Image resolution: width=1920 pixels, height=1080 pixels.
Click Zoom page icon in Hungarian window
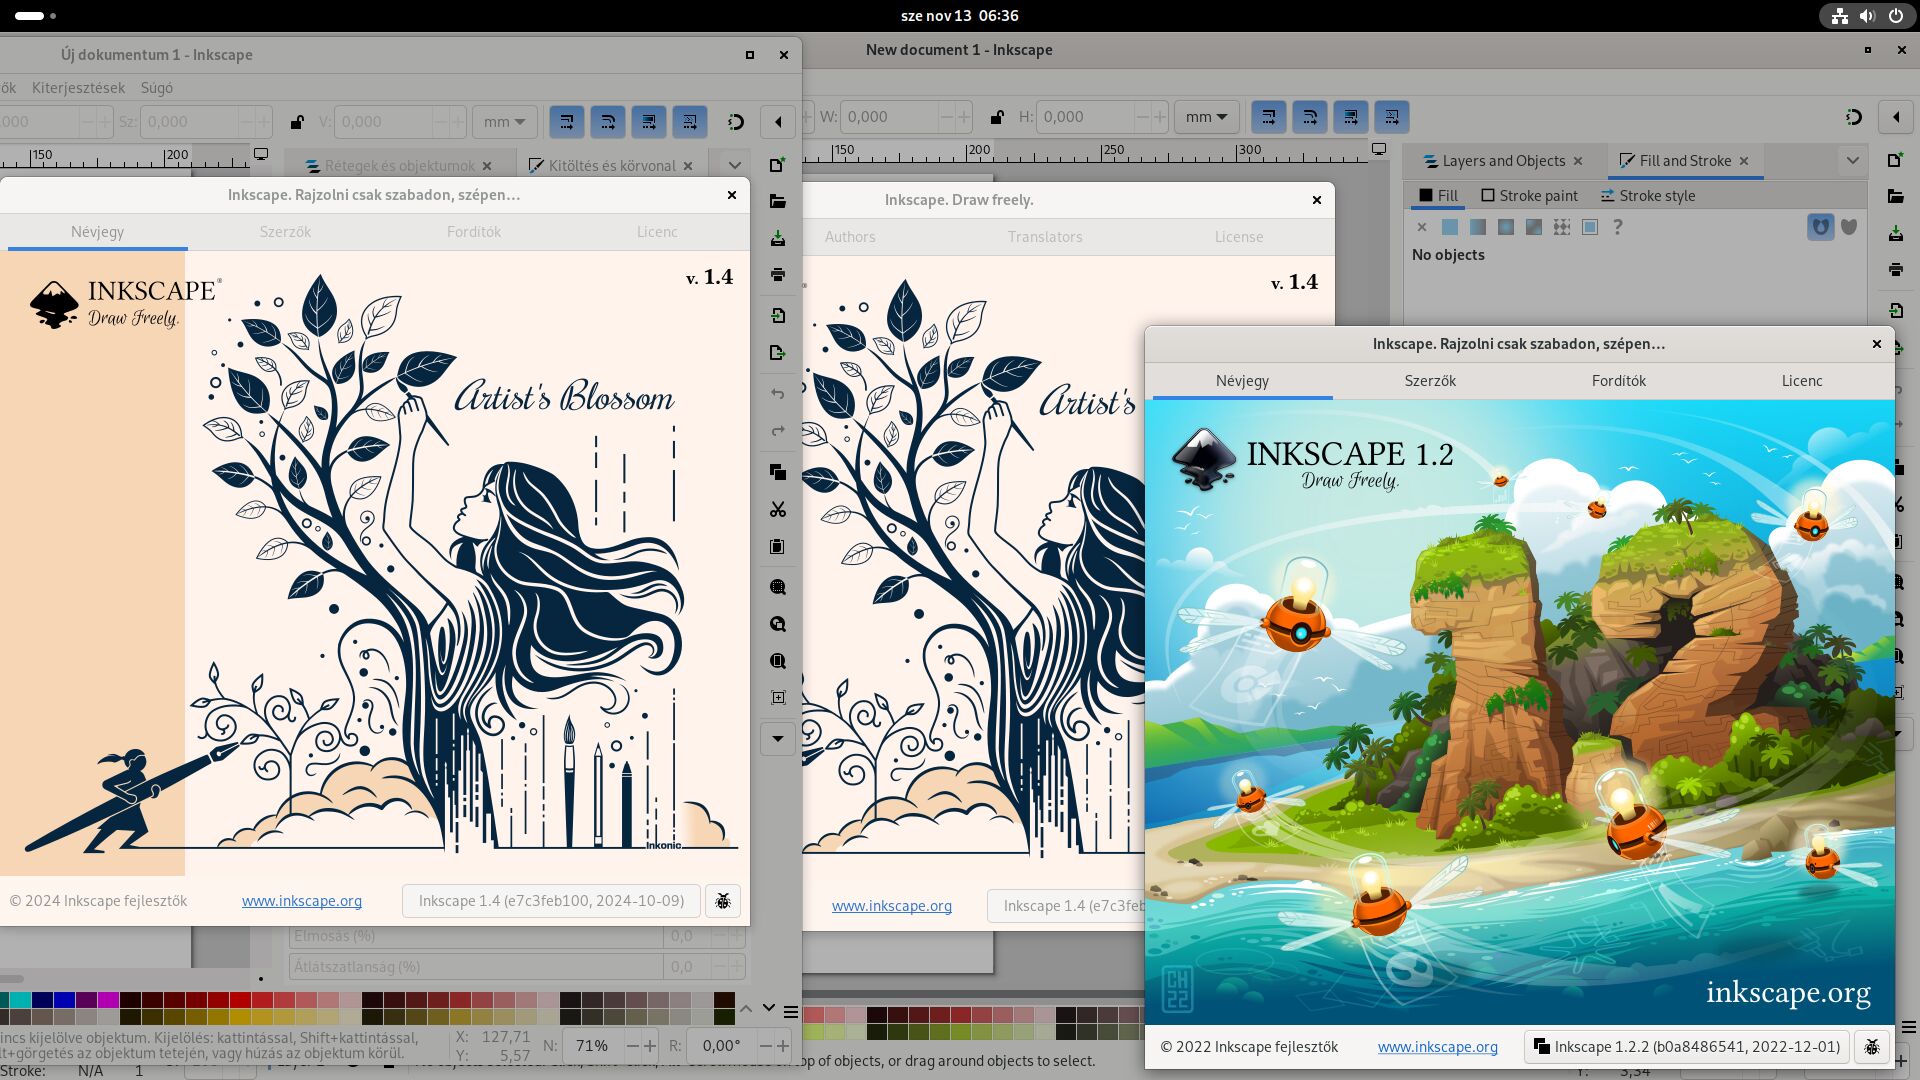coord(778,661)
